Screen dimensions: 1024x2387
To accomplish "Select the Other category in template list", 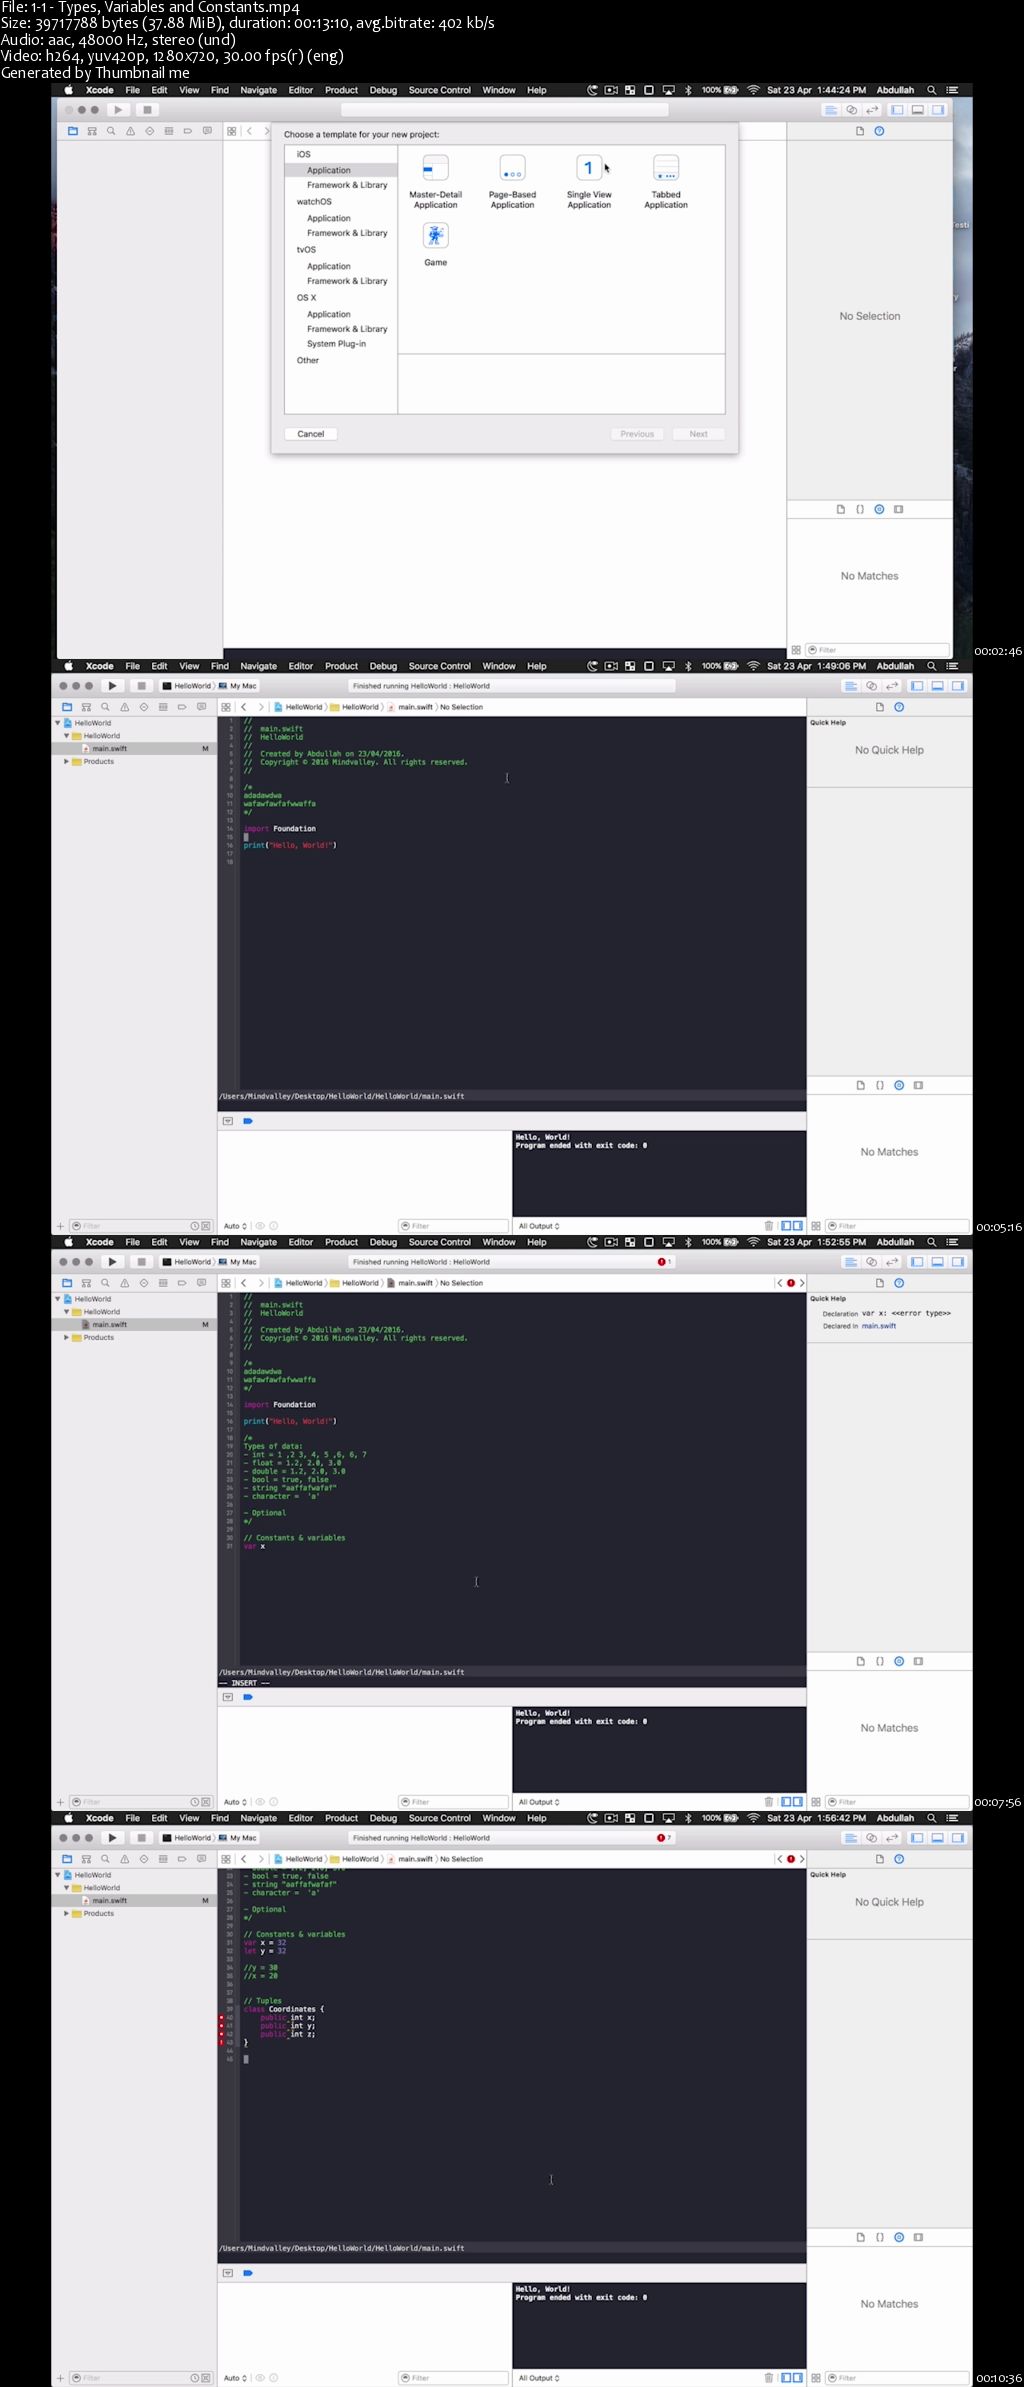I will 308,360.
